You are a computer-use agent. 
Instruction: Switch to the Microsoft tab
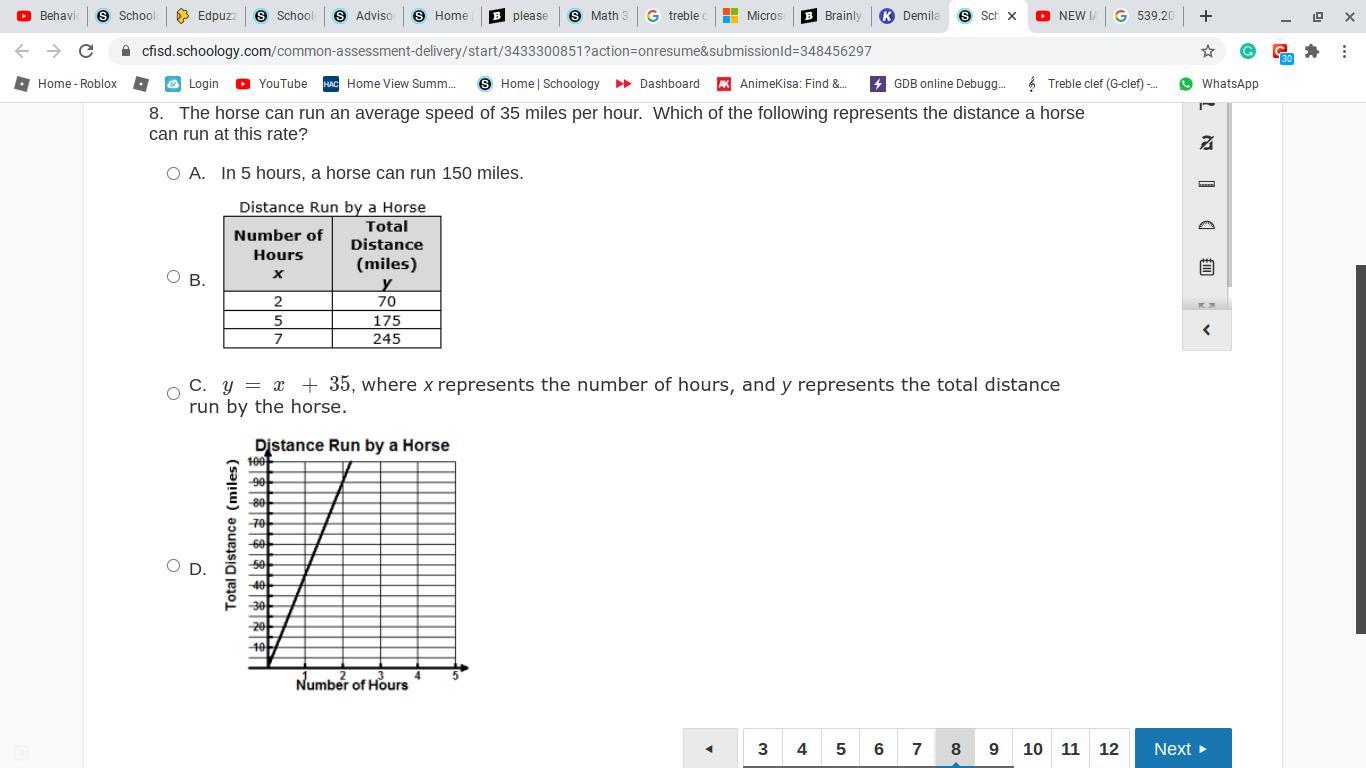pos(756,16)
